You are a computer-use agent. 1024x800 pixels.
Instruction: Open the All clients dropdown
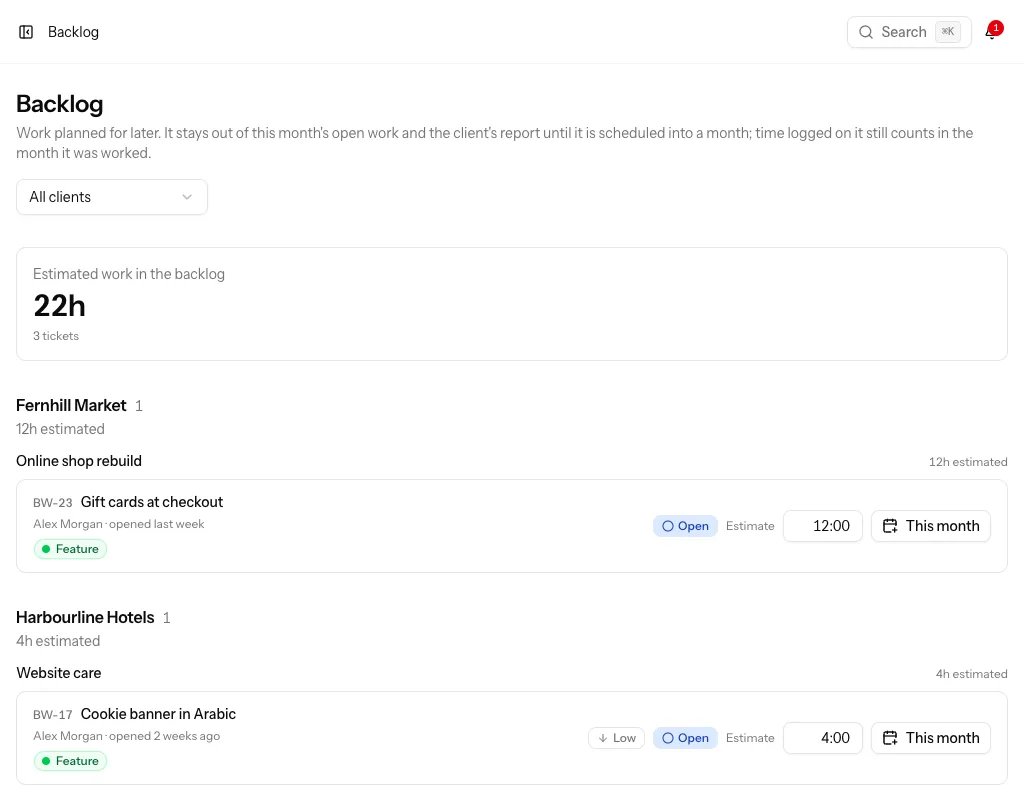coord(112,197)
